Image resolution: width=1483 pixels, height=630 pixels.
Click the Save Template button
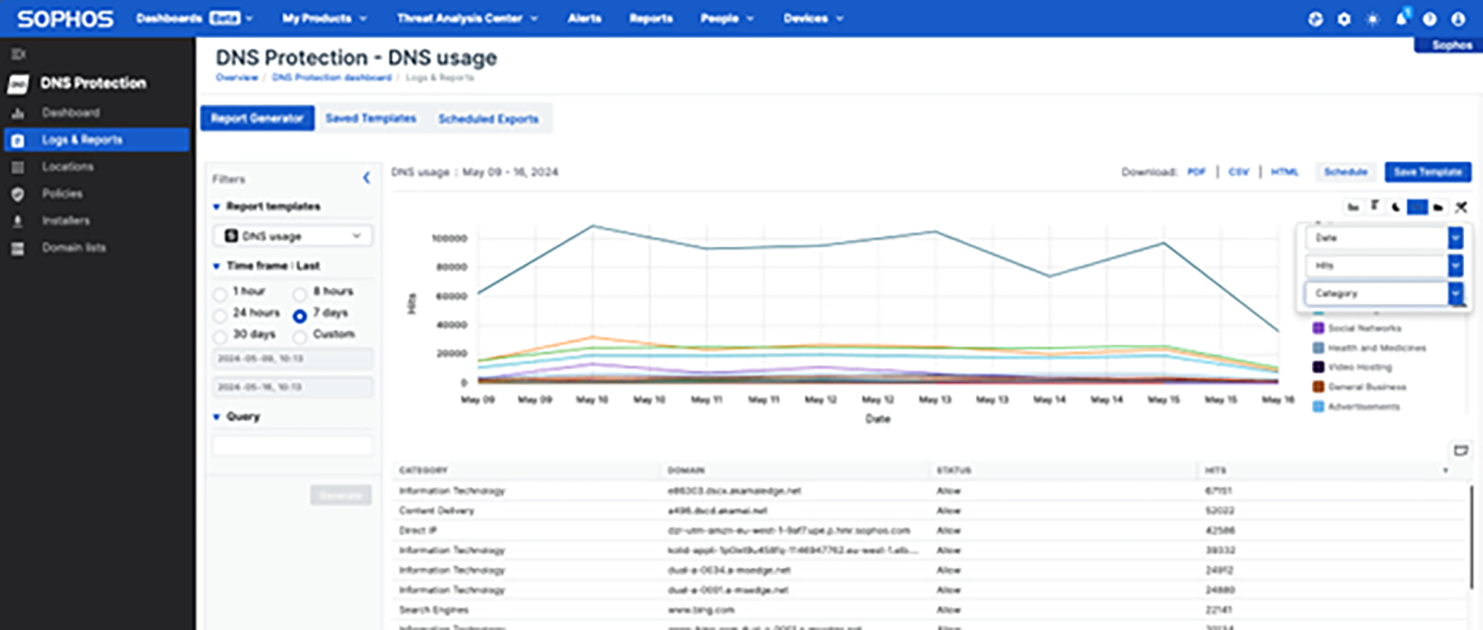1427,171
